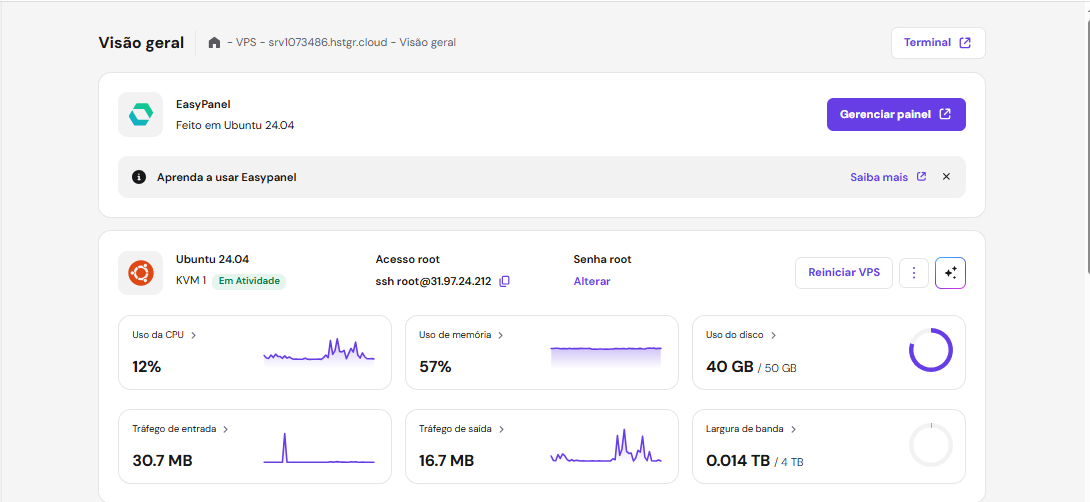Open the Tráfego de entrada details
Image resolution: width=1090 pixels, height=502 pixels.
(180, 429)
